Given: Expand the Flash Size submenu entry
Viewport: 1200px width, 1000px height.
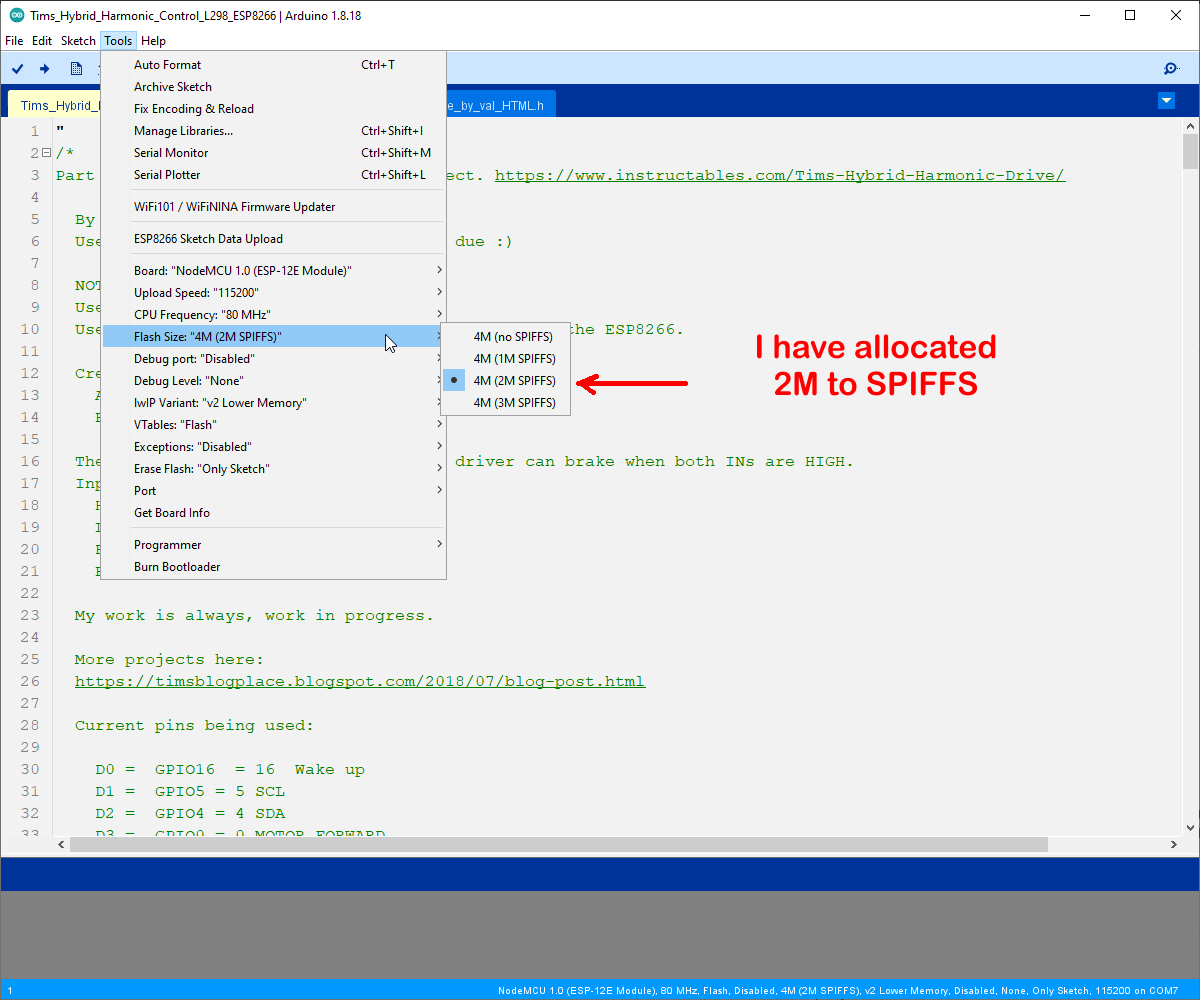Looking at the screenshot, I should pyautogui.click(x=274, y=337).
